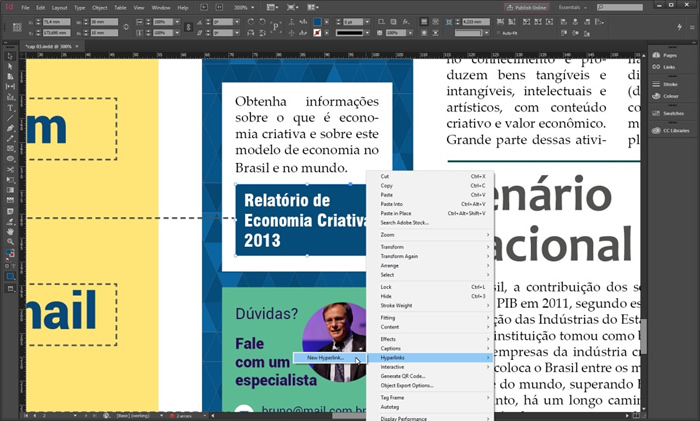700x421 pixels.
Task: Open the Swatches panel
Action: pos(672,114)
